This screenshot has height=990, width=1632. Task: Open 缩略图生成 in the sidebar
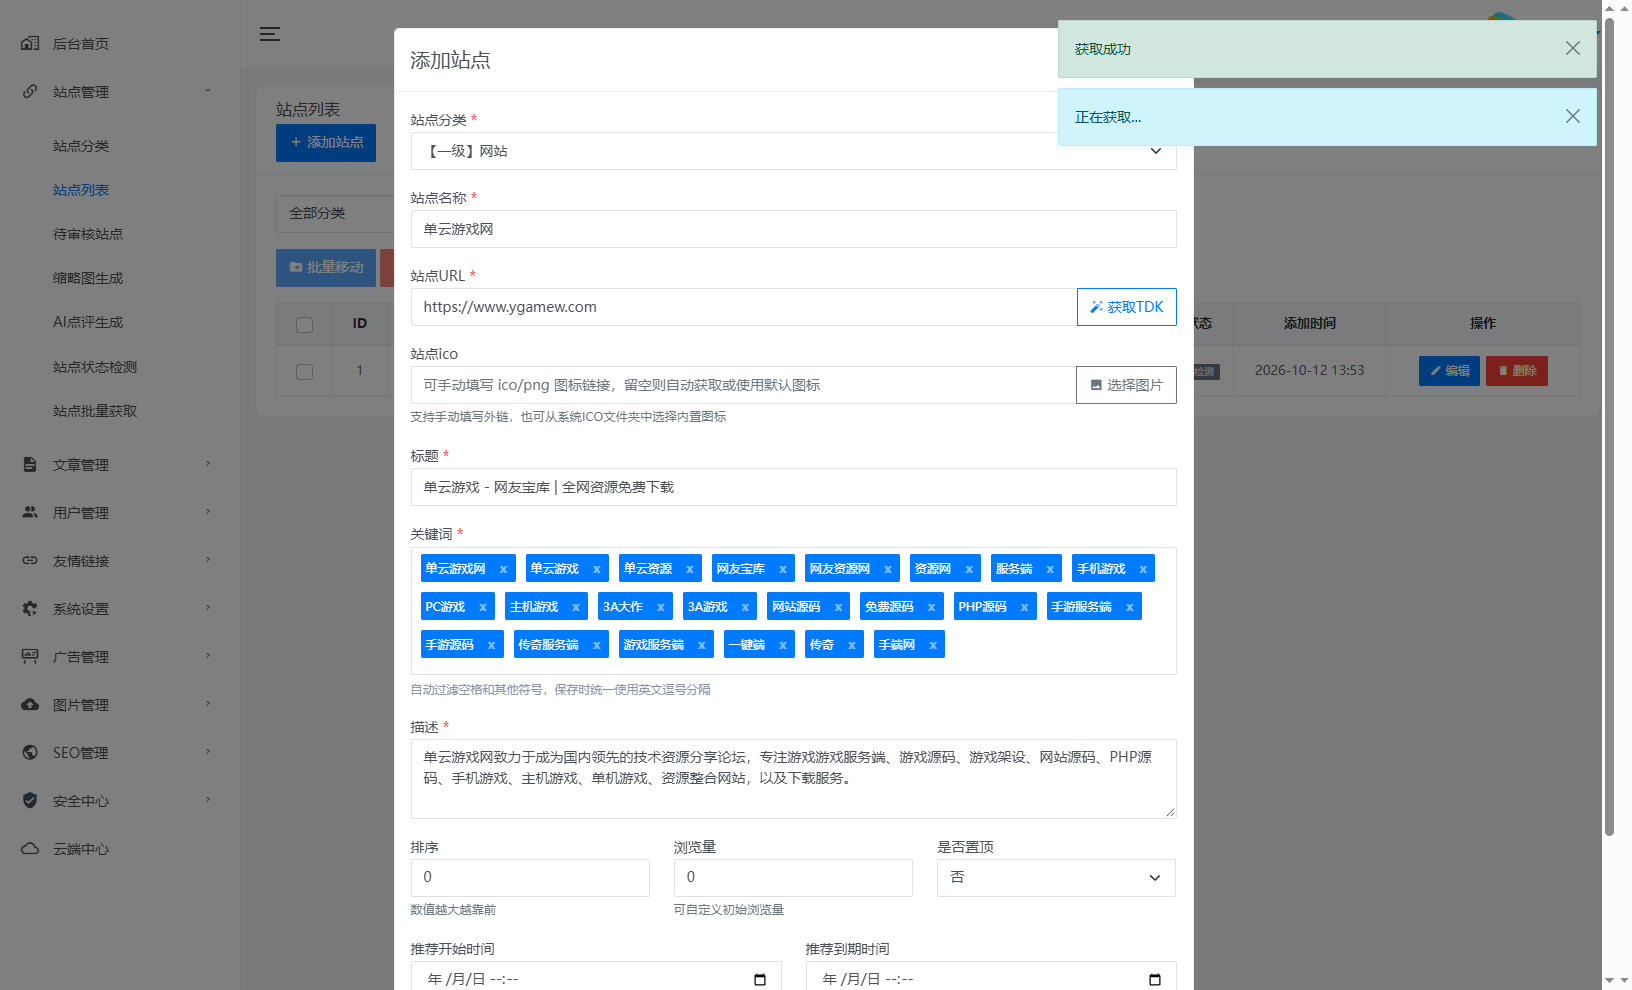coord(88,278)
